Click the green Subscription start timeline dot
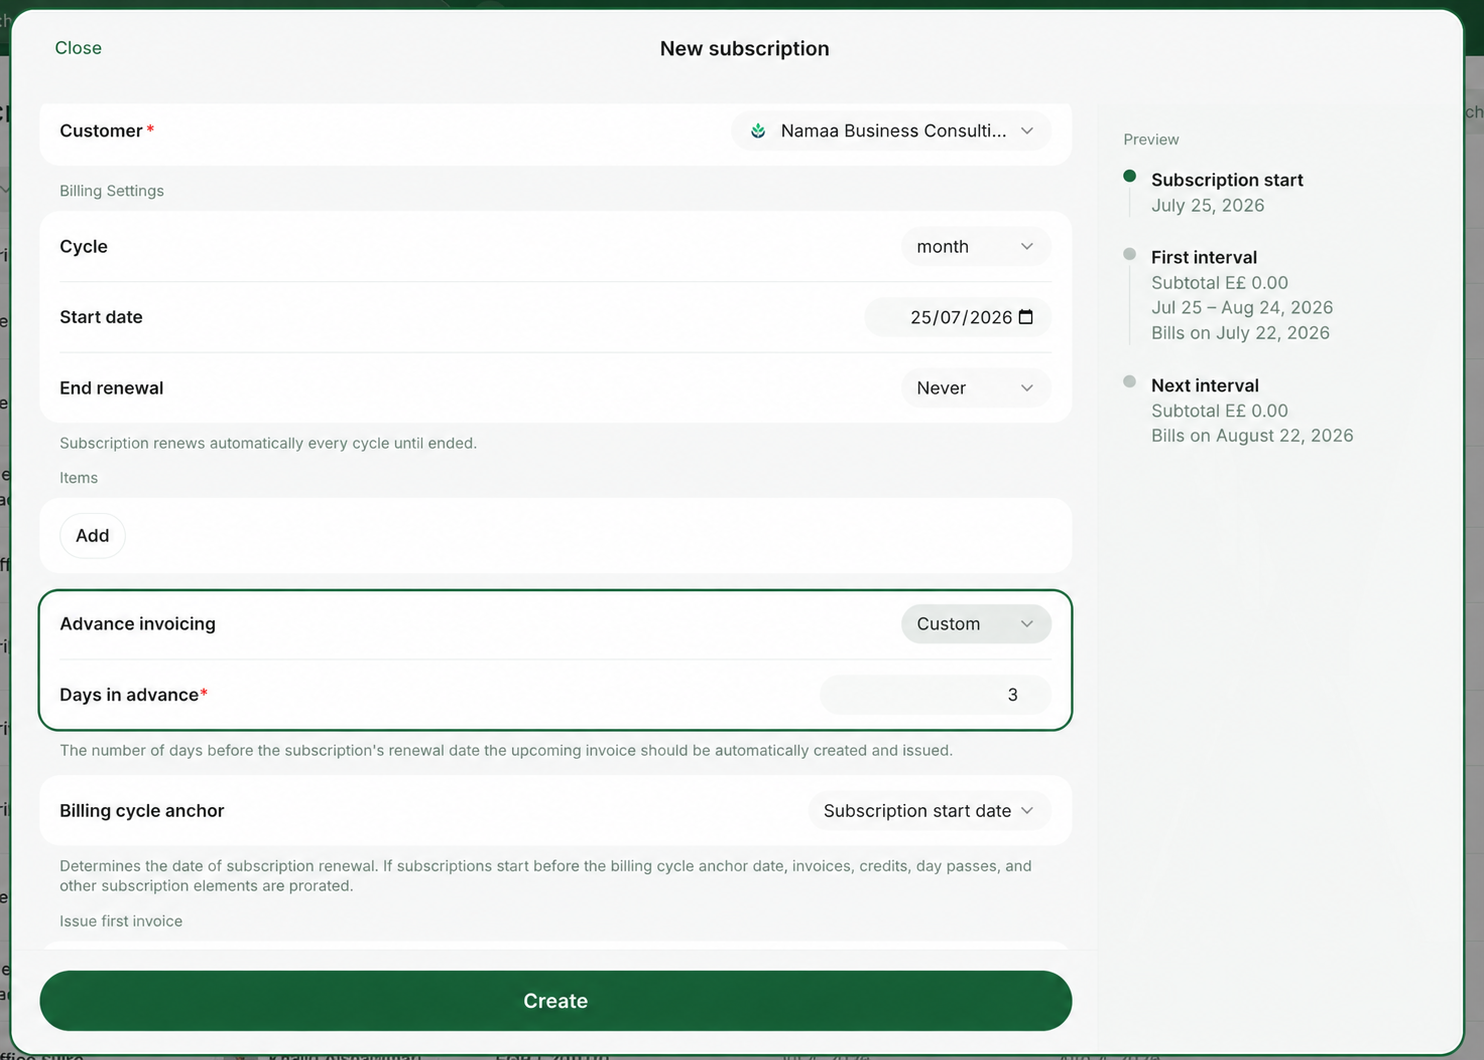 (x=1129, y=176)
